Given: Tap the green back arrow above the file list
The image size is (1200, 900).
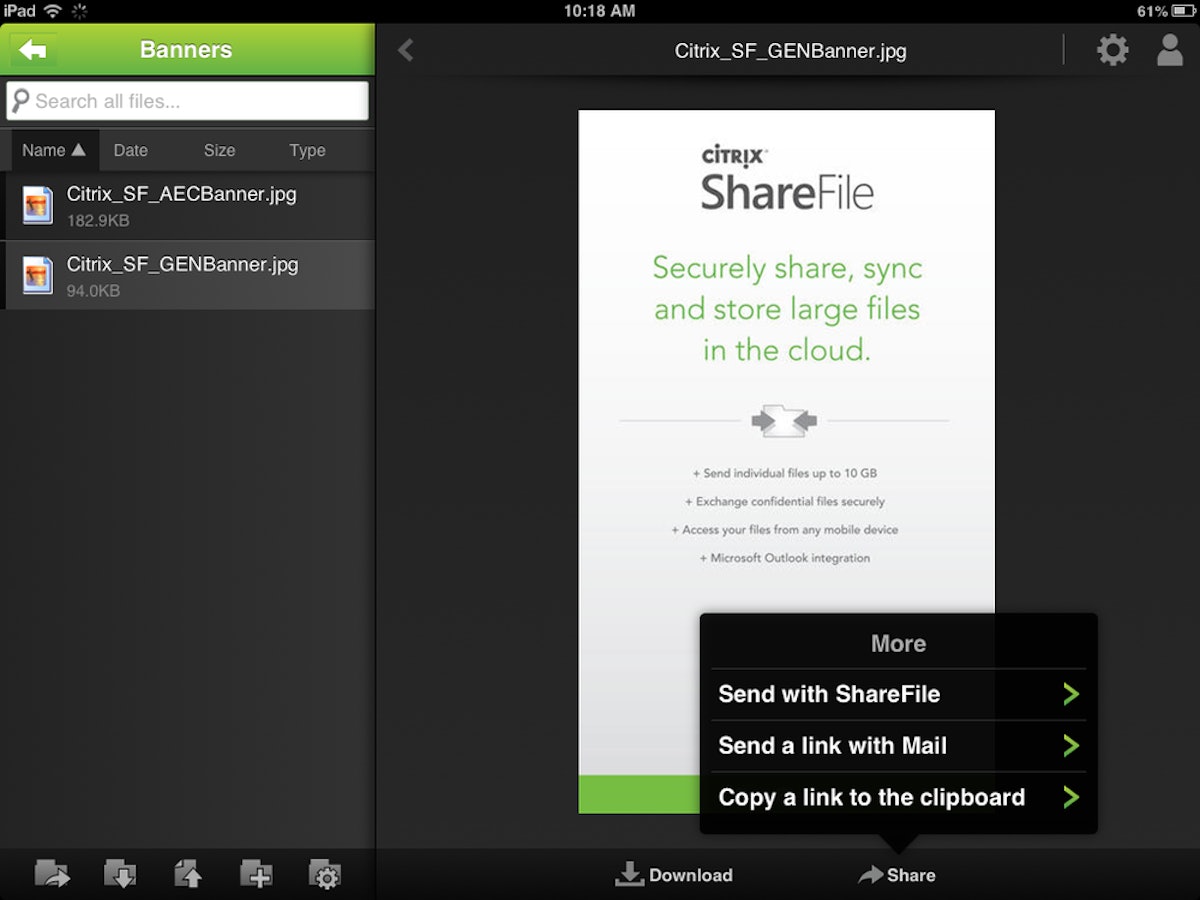Looking at the screenshot, I should [x=32, y=49].
